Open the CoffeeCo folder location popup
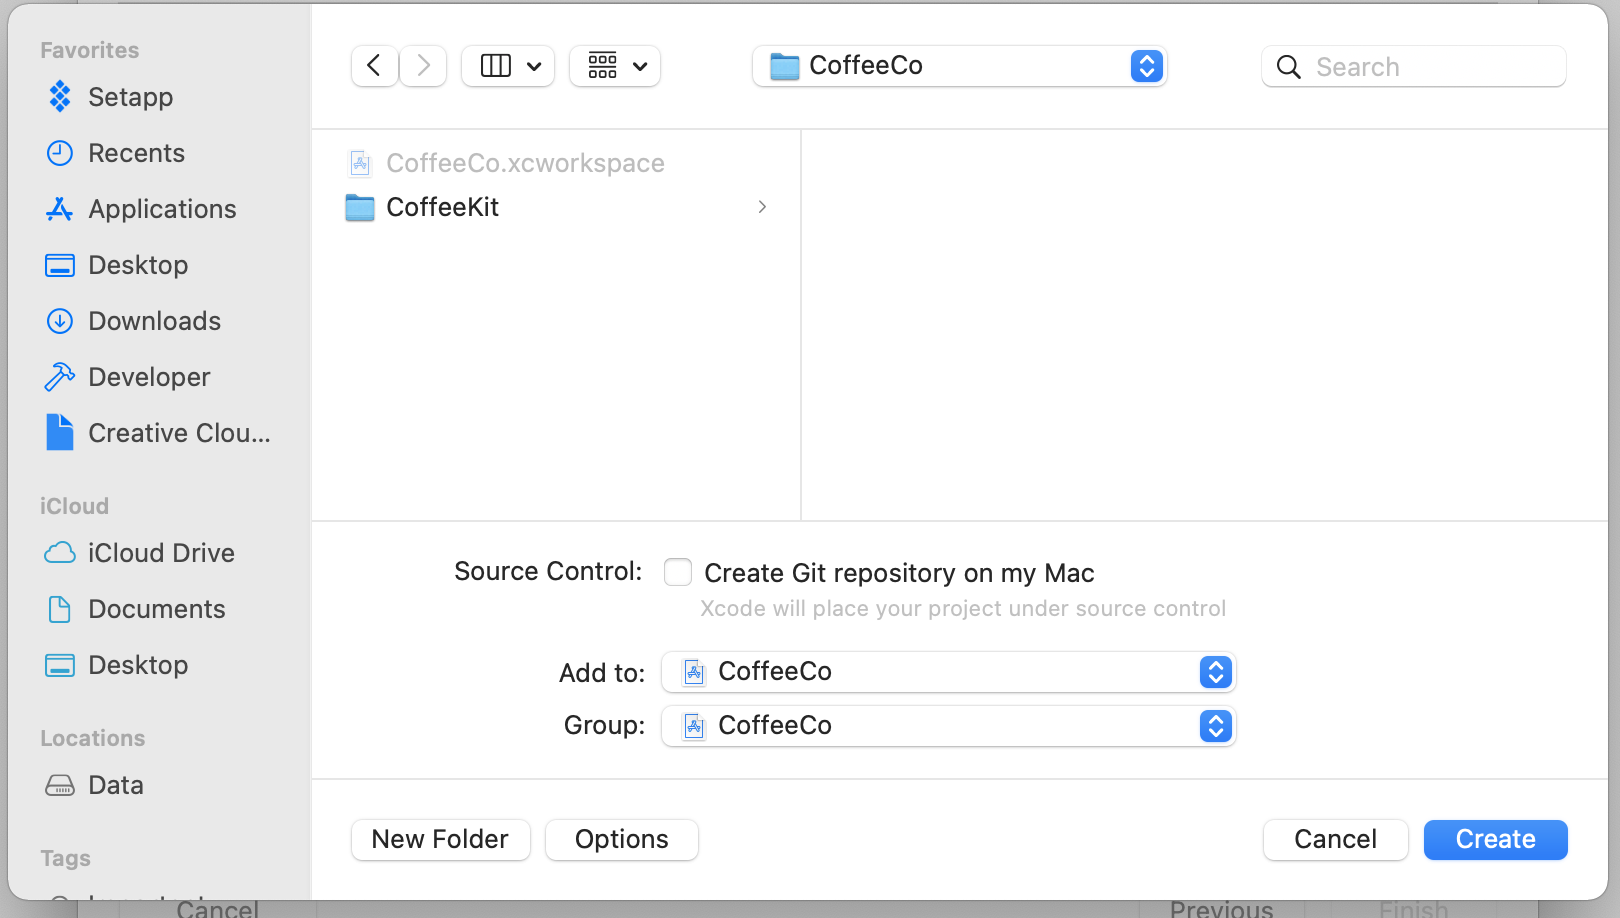The image size is (1620, 918). [959, 66]
